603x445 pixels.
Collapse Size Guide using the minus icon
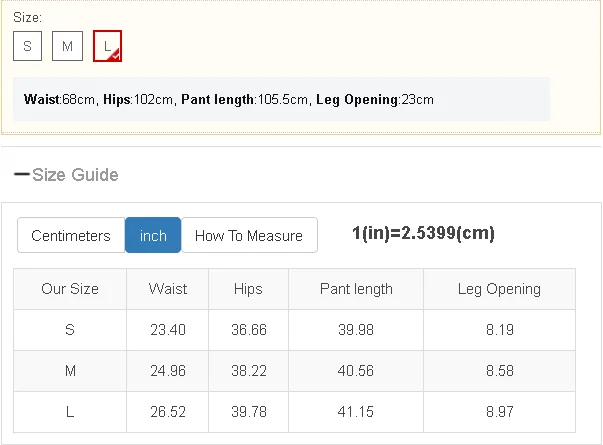click(21, 175)
